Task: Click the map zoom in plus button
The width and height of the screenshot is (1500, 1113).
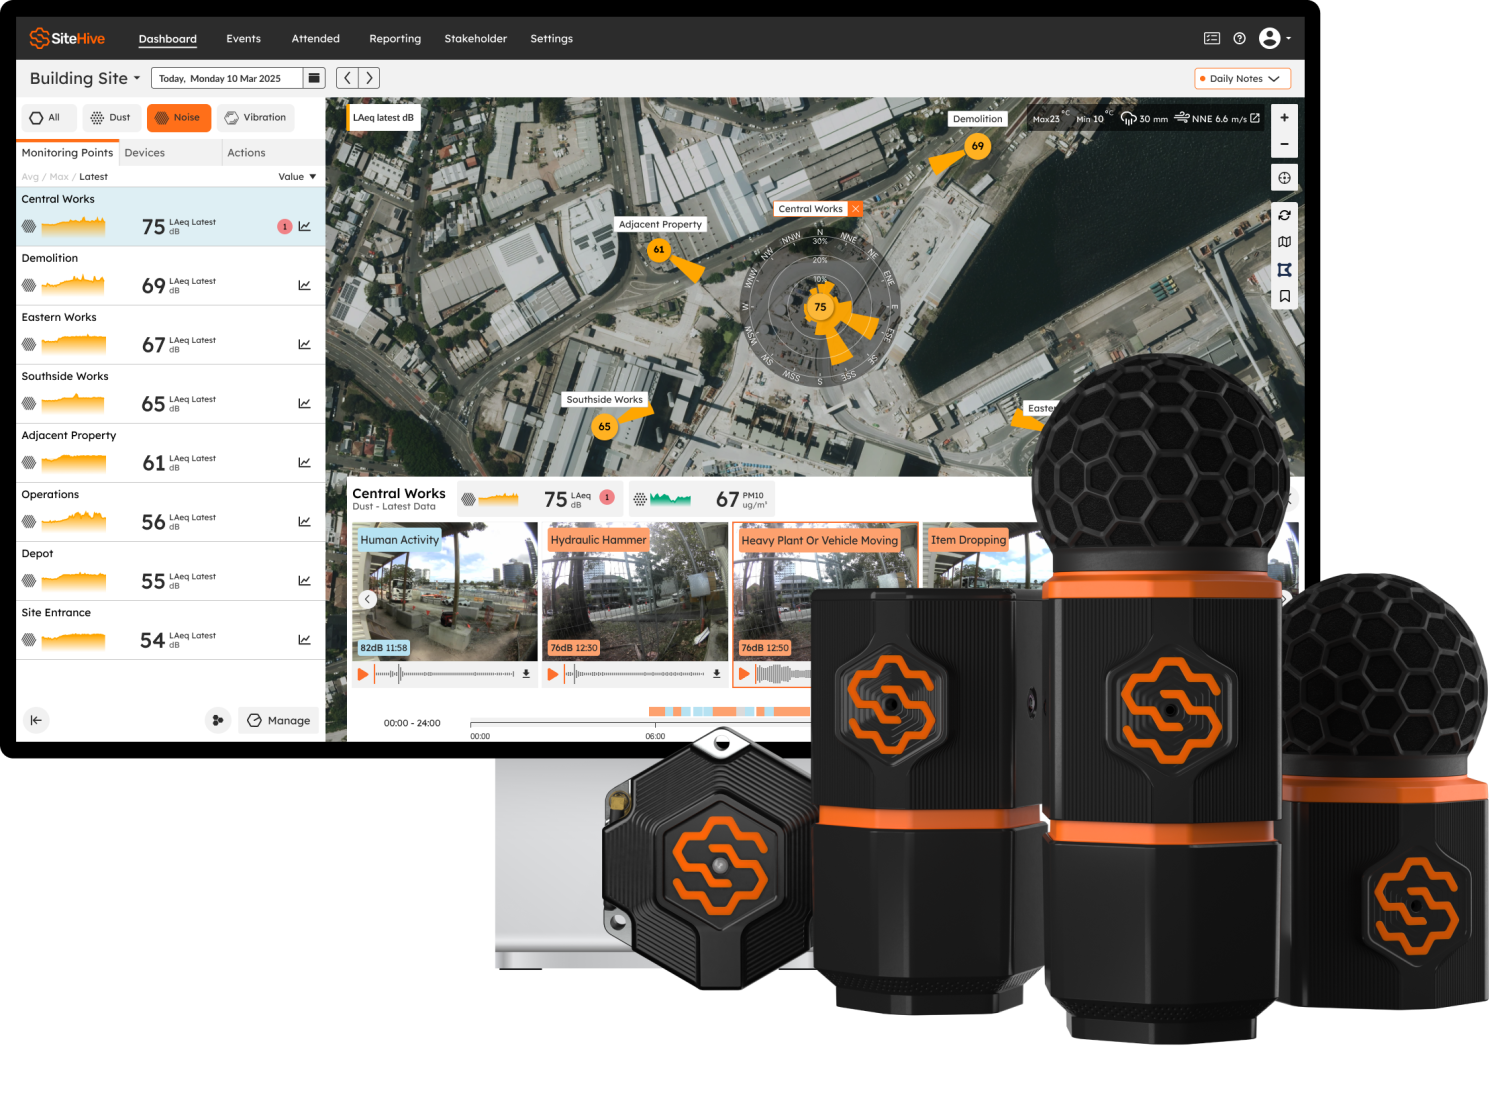Action: [1284, 118]
